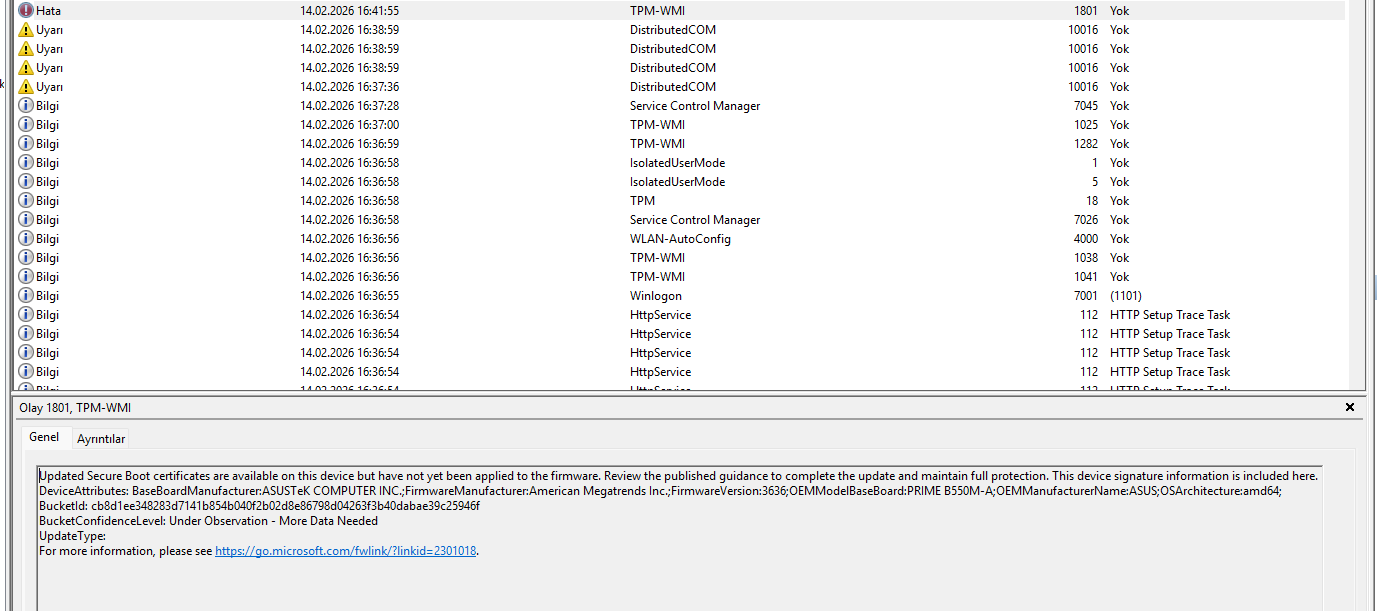Select the 'IsolatedUserMode' source of event 5
This screenshot has height=611, width=1377.
pyautogui.click(x=677, y=182)
